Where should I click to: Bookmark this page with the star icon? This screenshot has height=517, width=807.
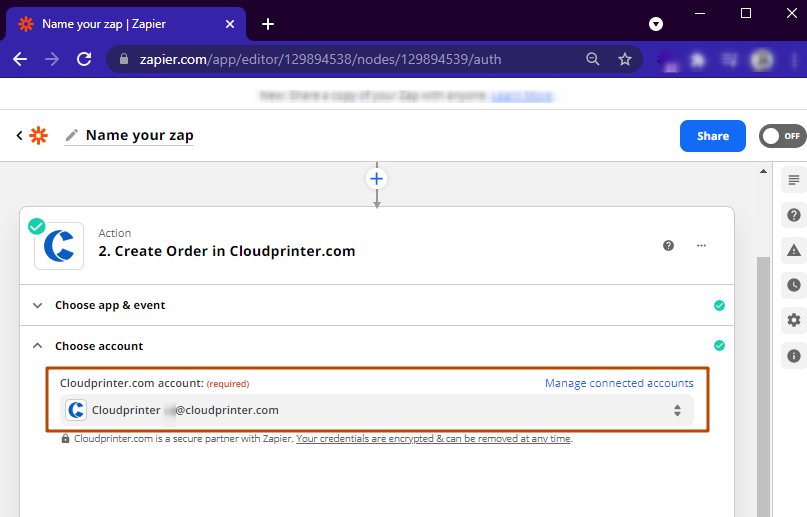click(625, 59)
